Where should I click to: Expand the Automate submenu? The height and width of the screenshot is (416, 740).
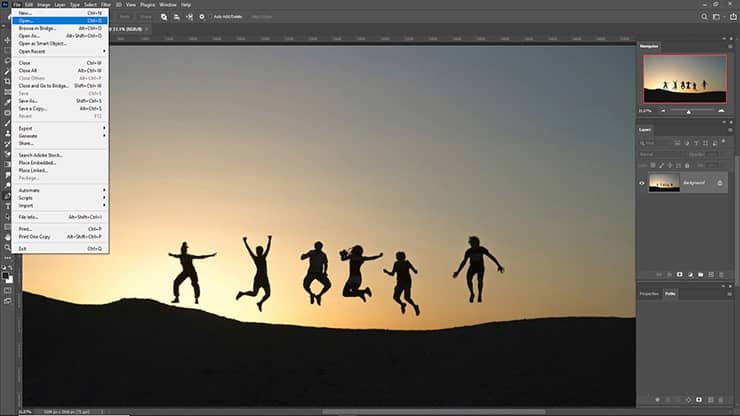point(60,190)
